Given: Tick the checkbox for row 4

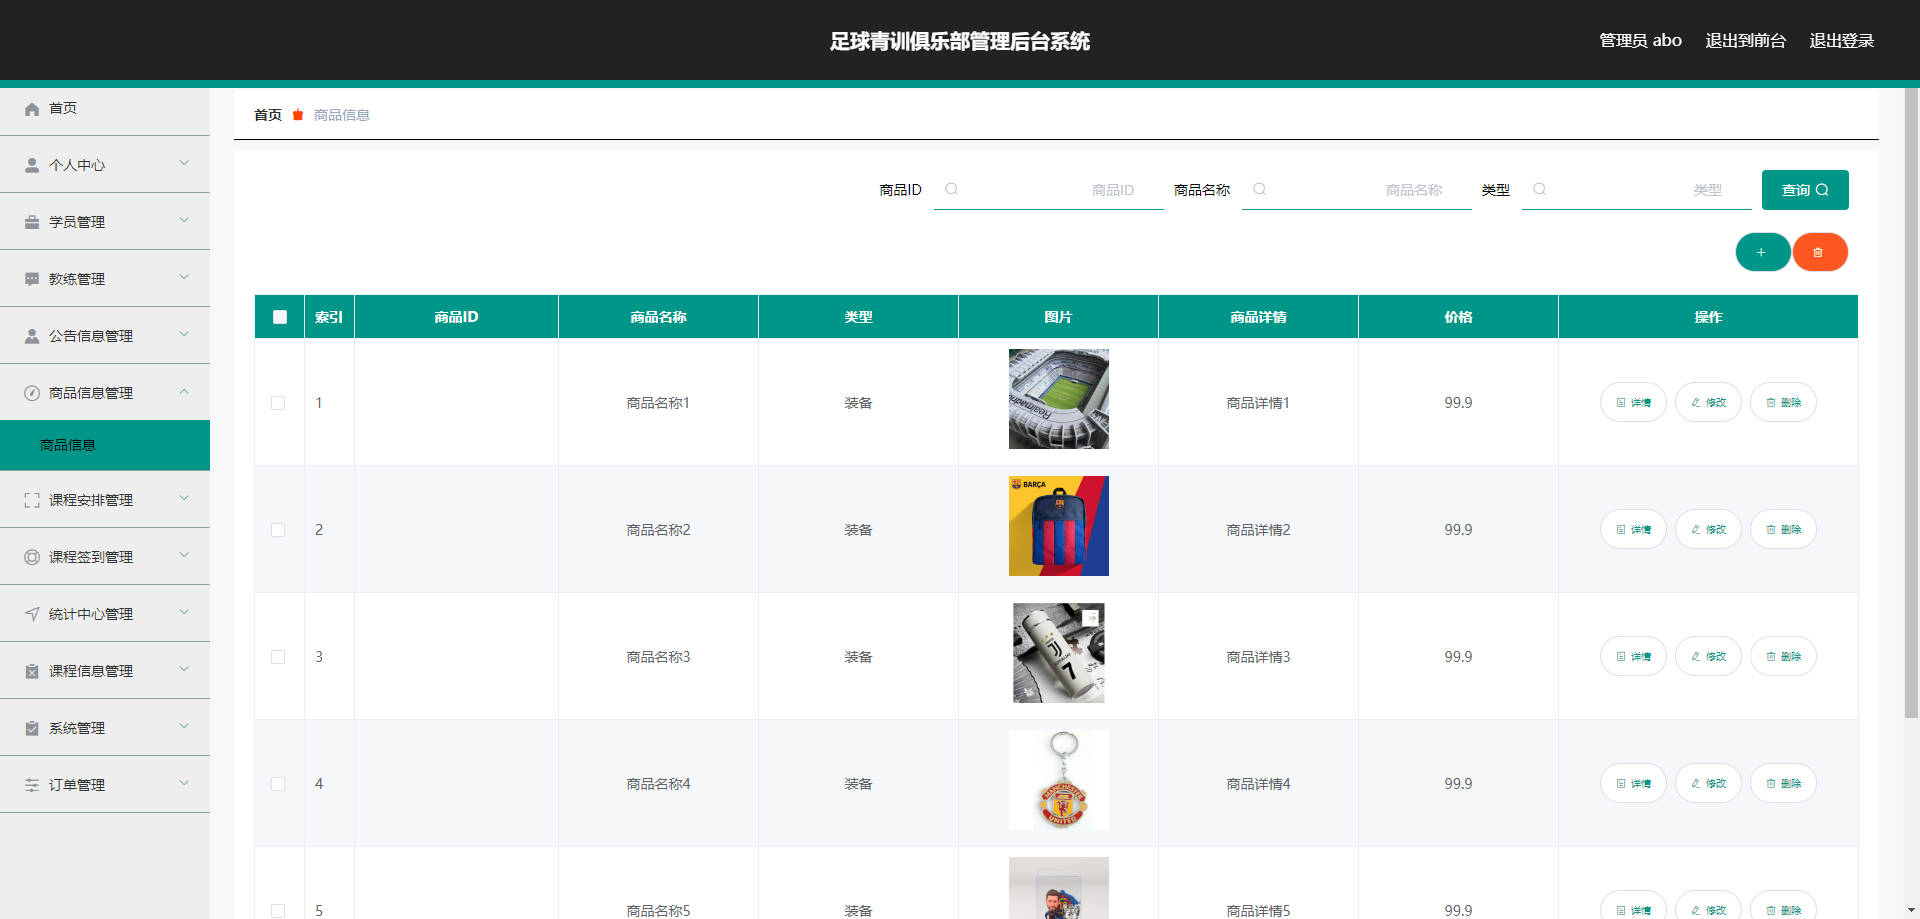Looking at the screenshot, I should [x=278, y=784].
